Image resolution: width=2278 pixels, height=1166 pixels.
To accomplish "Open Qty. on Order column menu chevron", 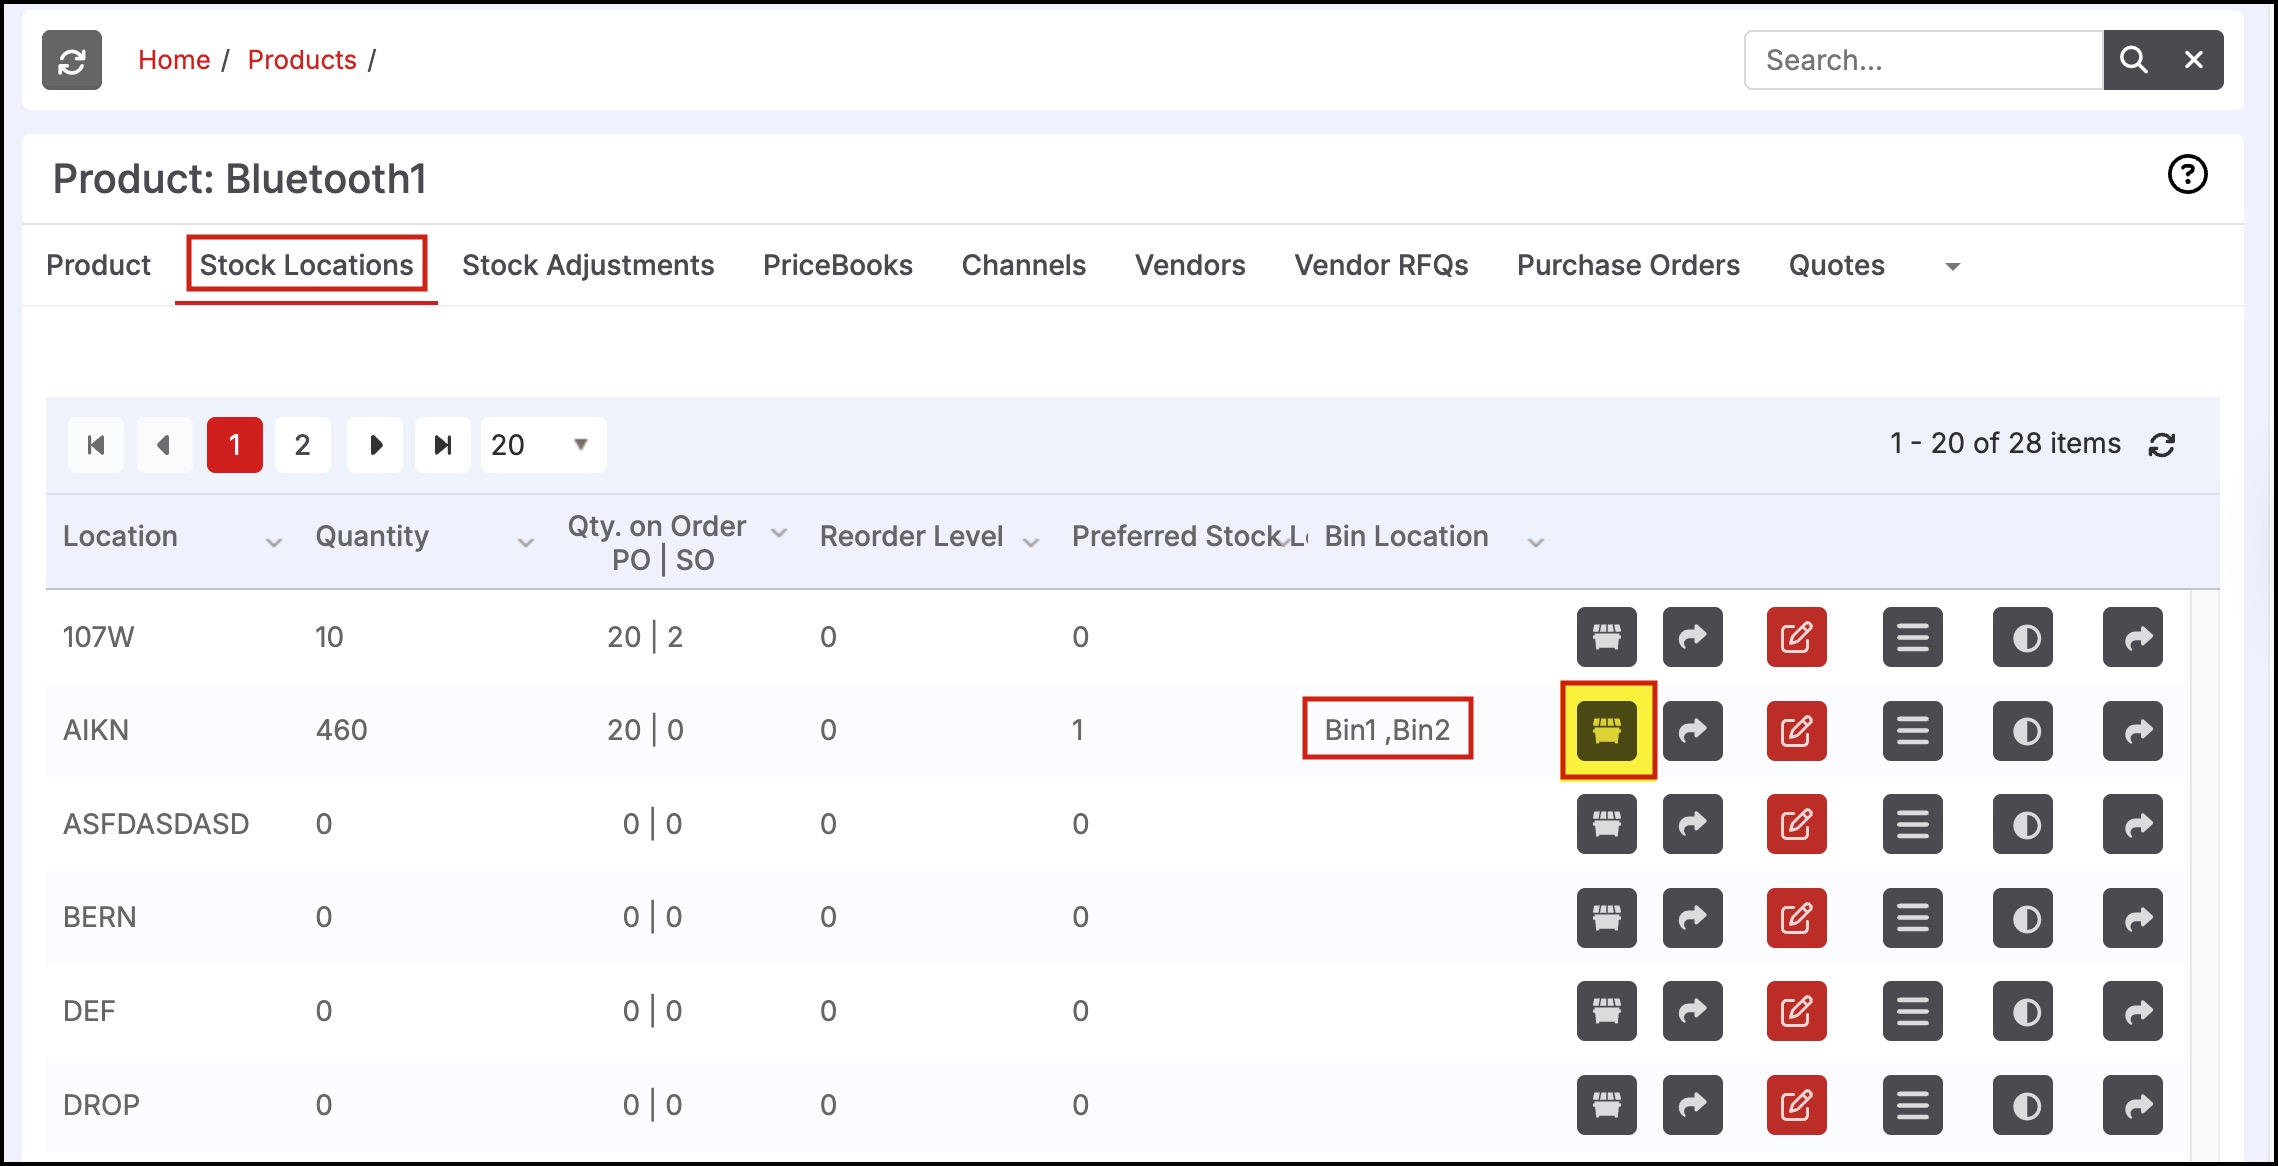I will click(x=779, y=533).
